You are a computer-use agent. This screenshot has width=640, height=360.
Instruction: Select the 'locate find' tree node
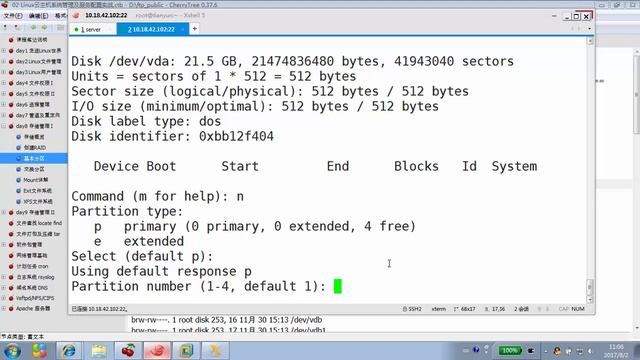click(39, 223)
